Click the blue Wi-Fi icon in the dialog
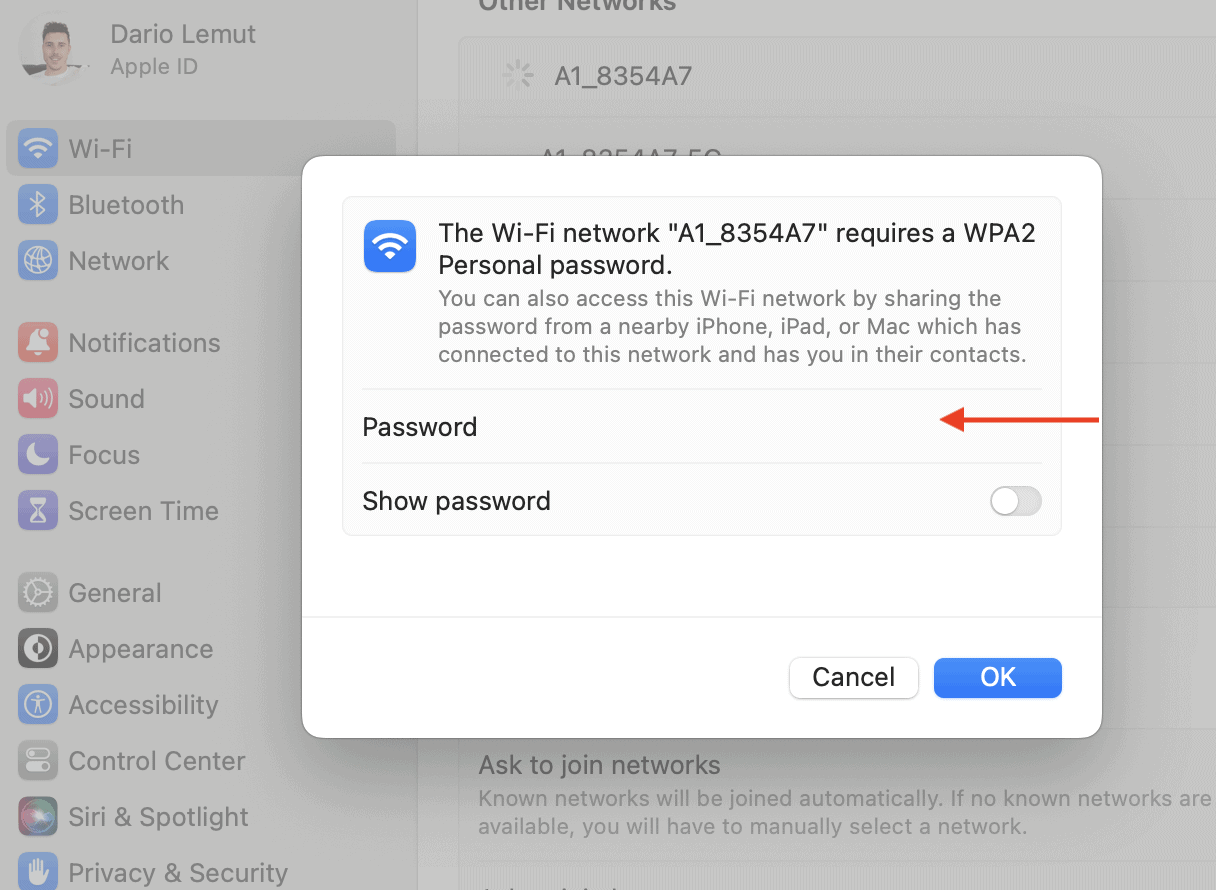The height and width of the screenshot is (890, 1216). coord(390,246)
